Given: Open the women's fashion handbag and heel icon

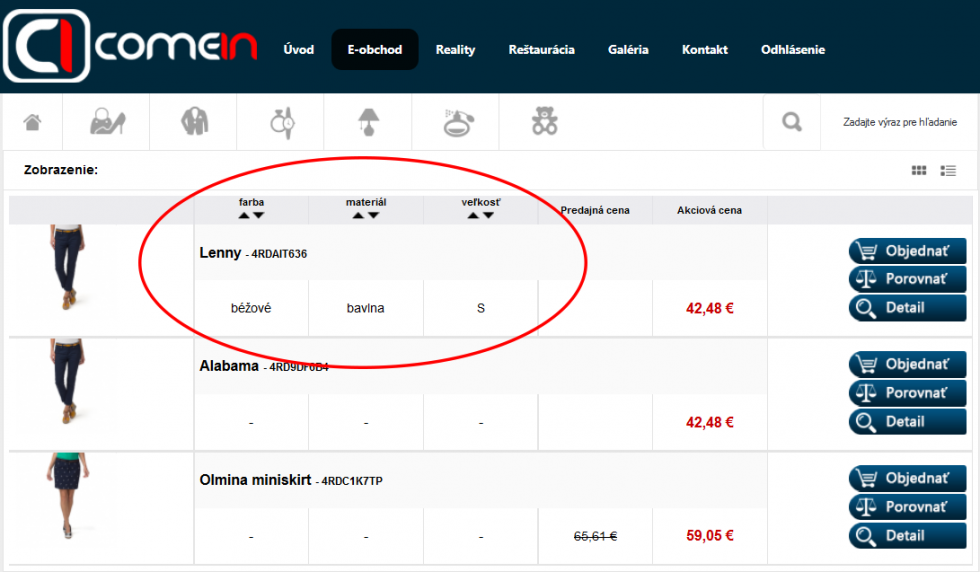Looking at the screenshot, I should 108,121.
